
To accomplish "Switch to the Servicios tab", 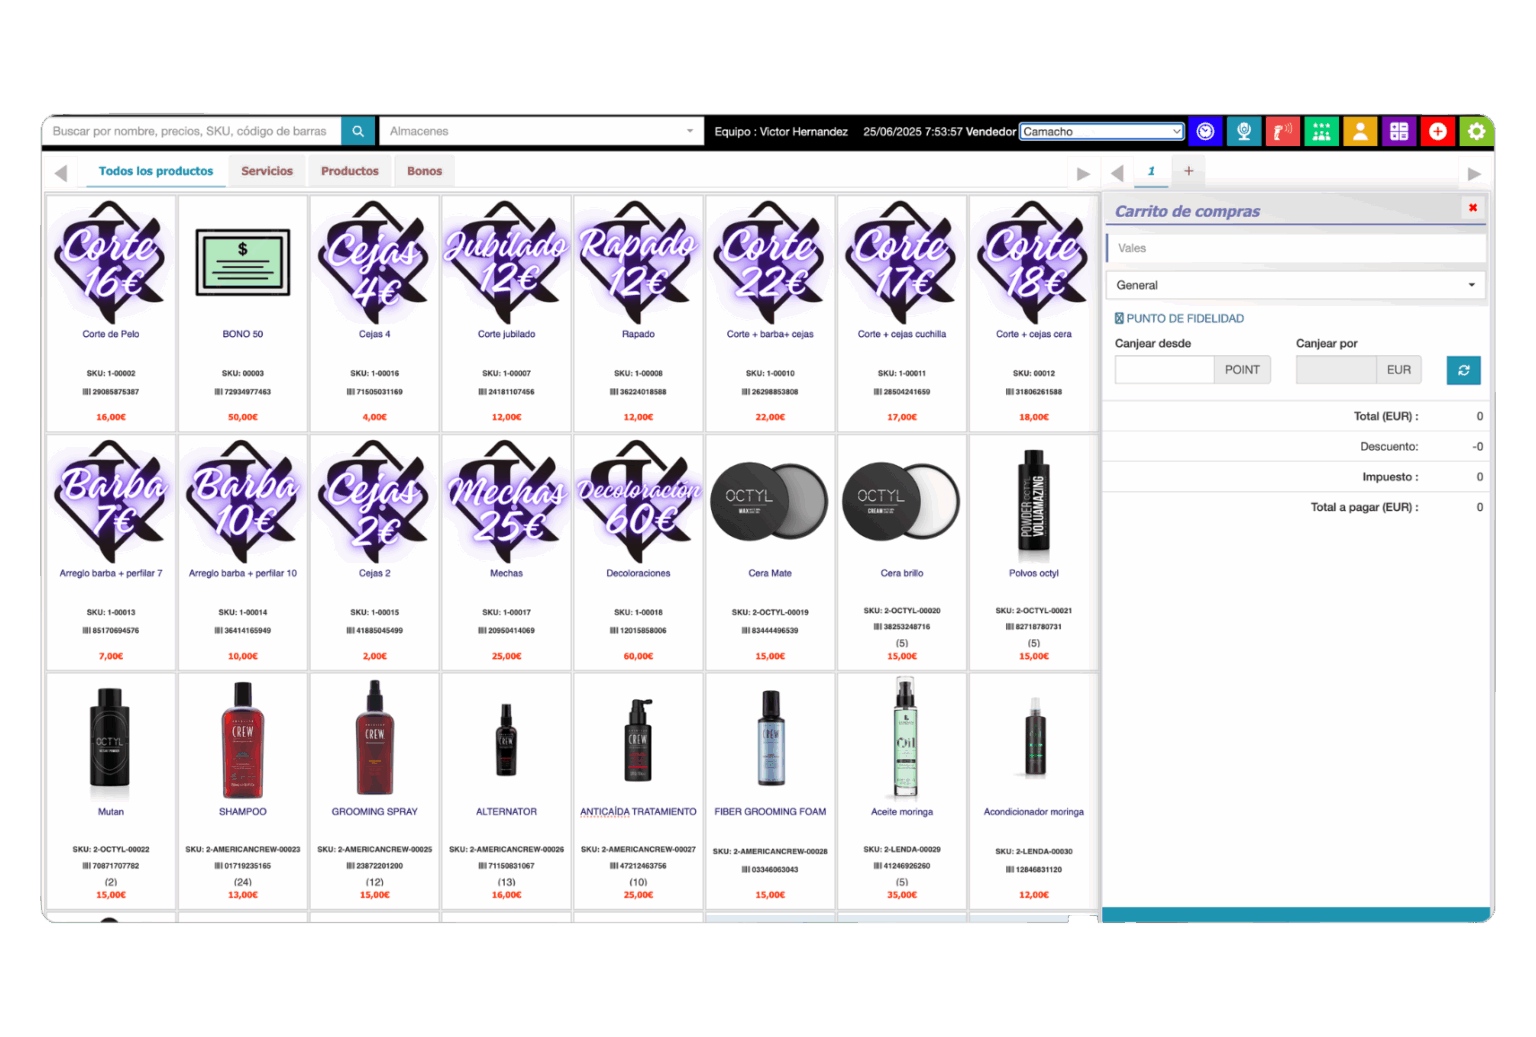I will coord(267,171).
